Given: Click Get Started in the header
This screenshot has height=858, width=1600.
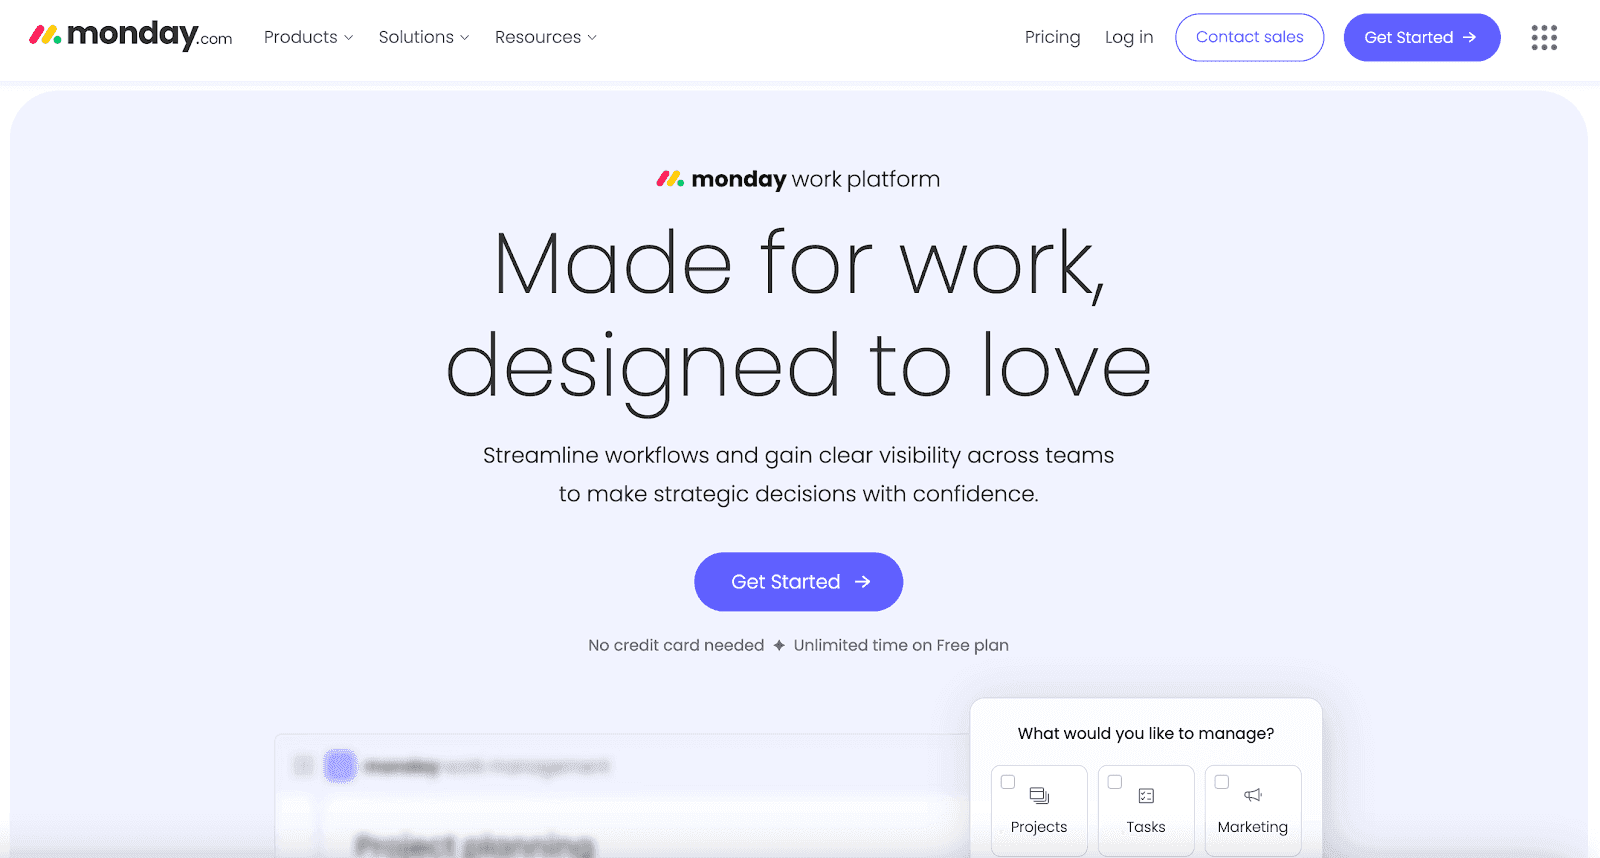Looking at the screenshot, I should coord(1422,37).
